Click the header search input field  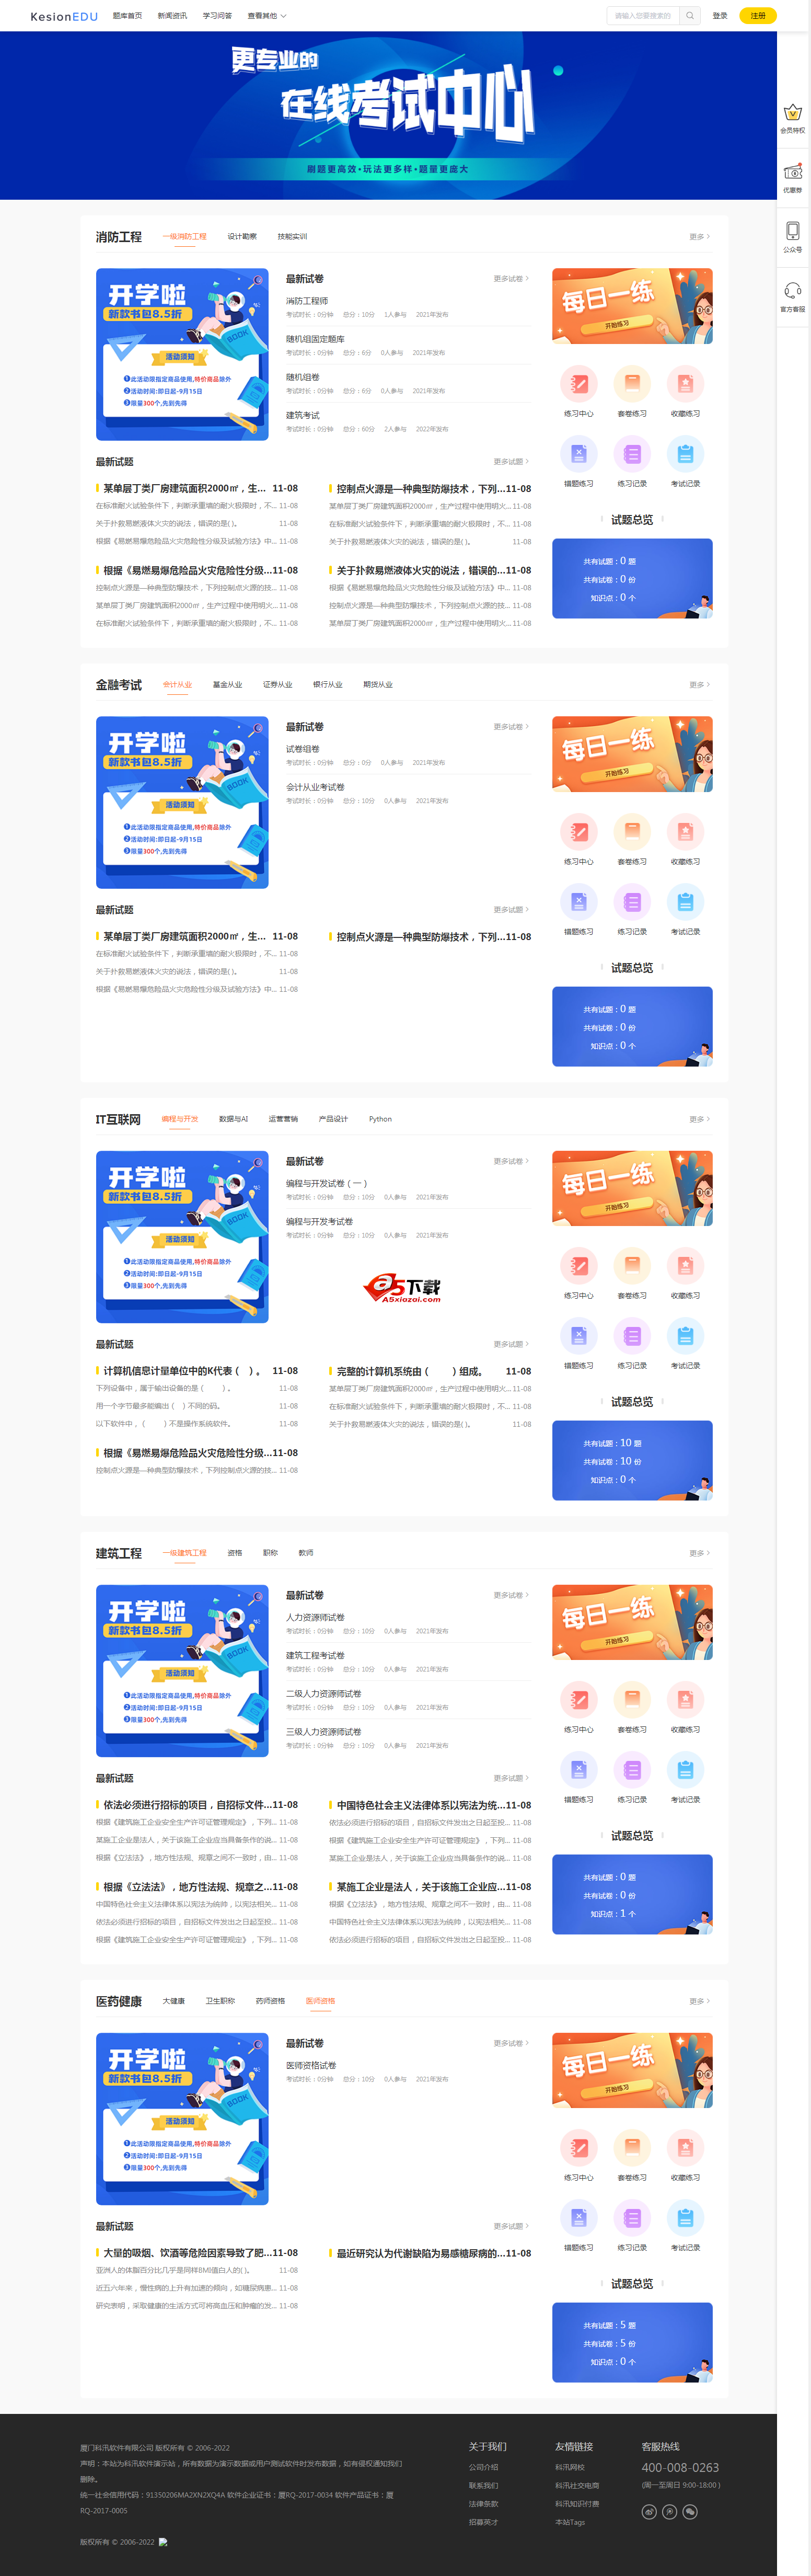point(643,16)
